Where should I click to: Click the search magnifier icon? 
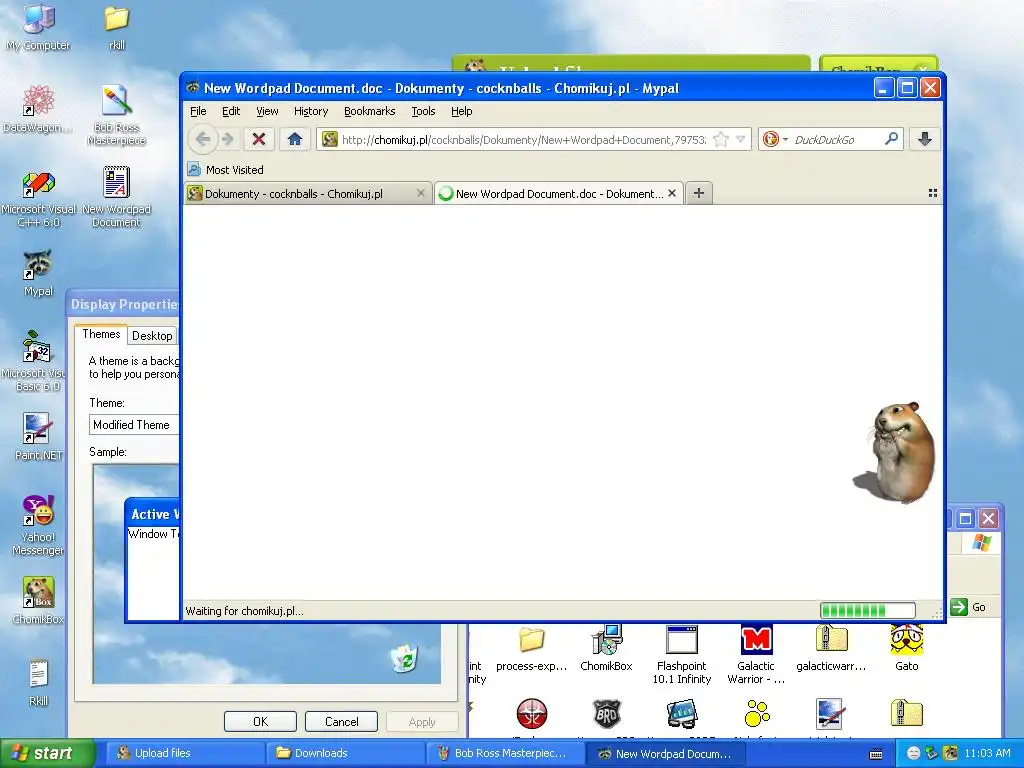click(891, 138)
